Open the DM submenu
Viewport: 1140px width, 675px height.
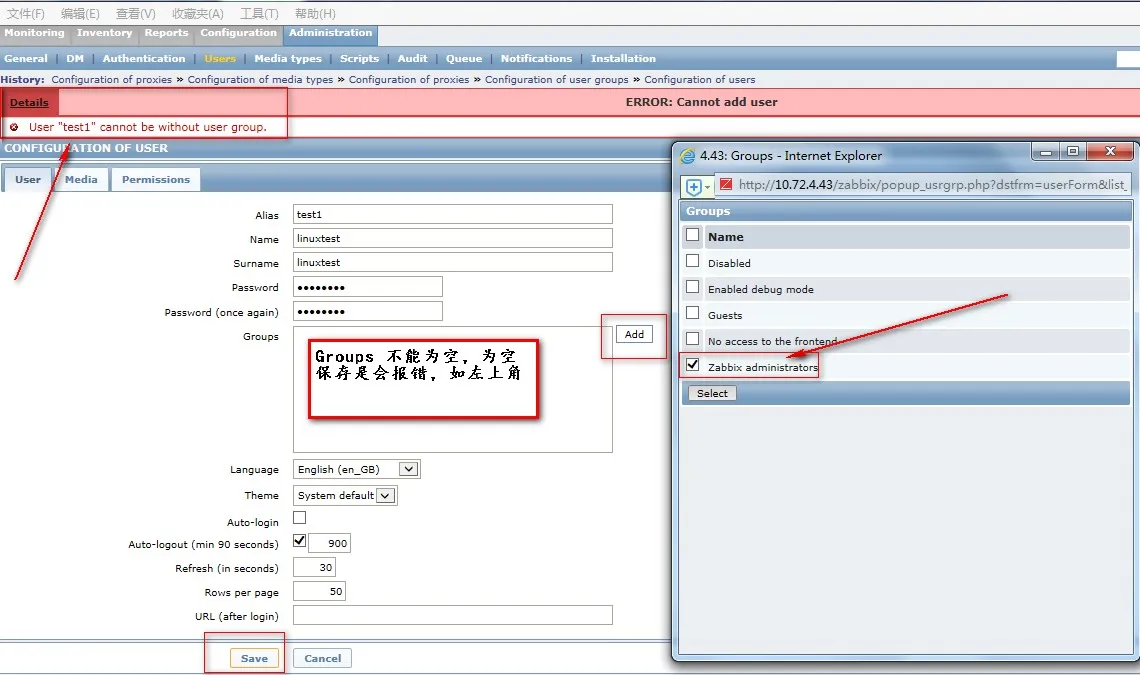75,59
